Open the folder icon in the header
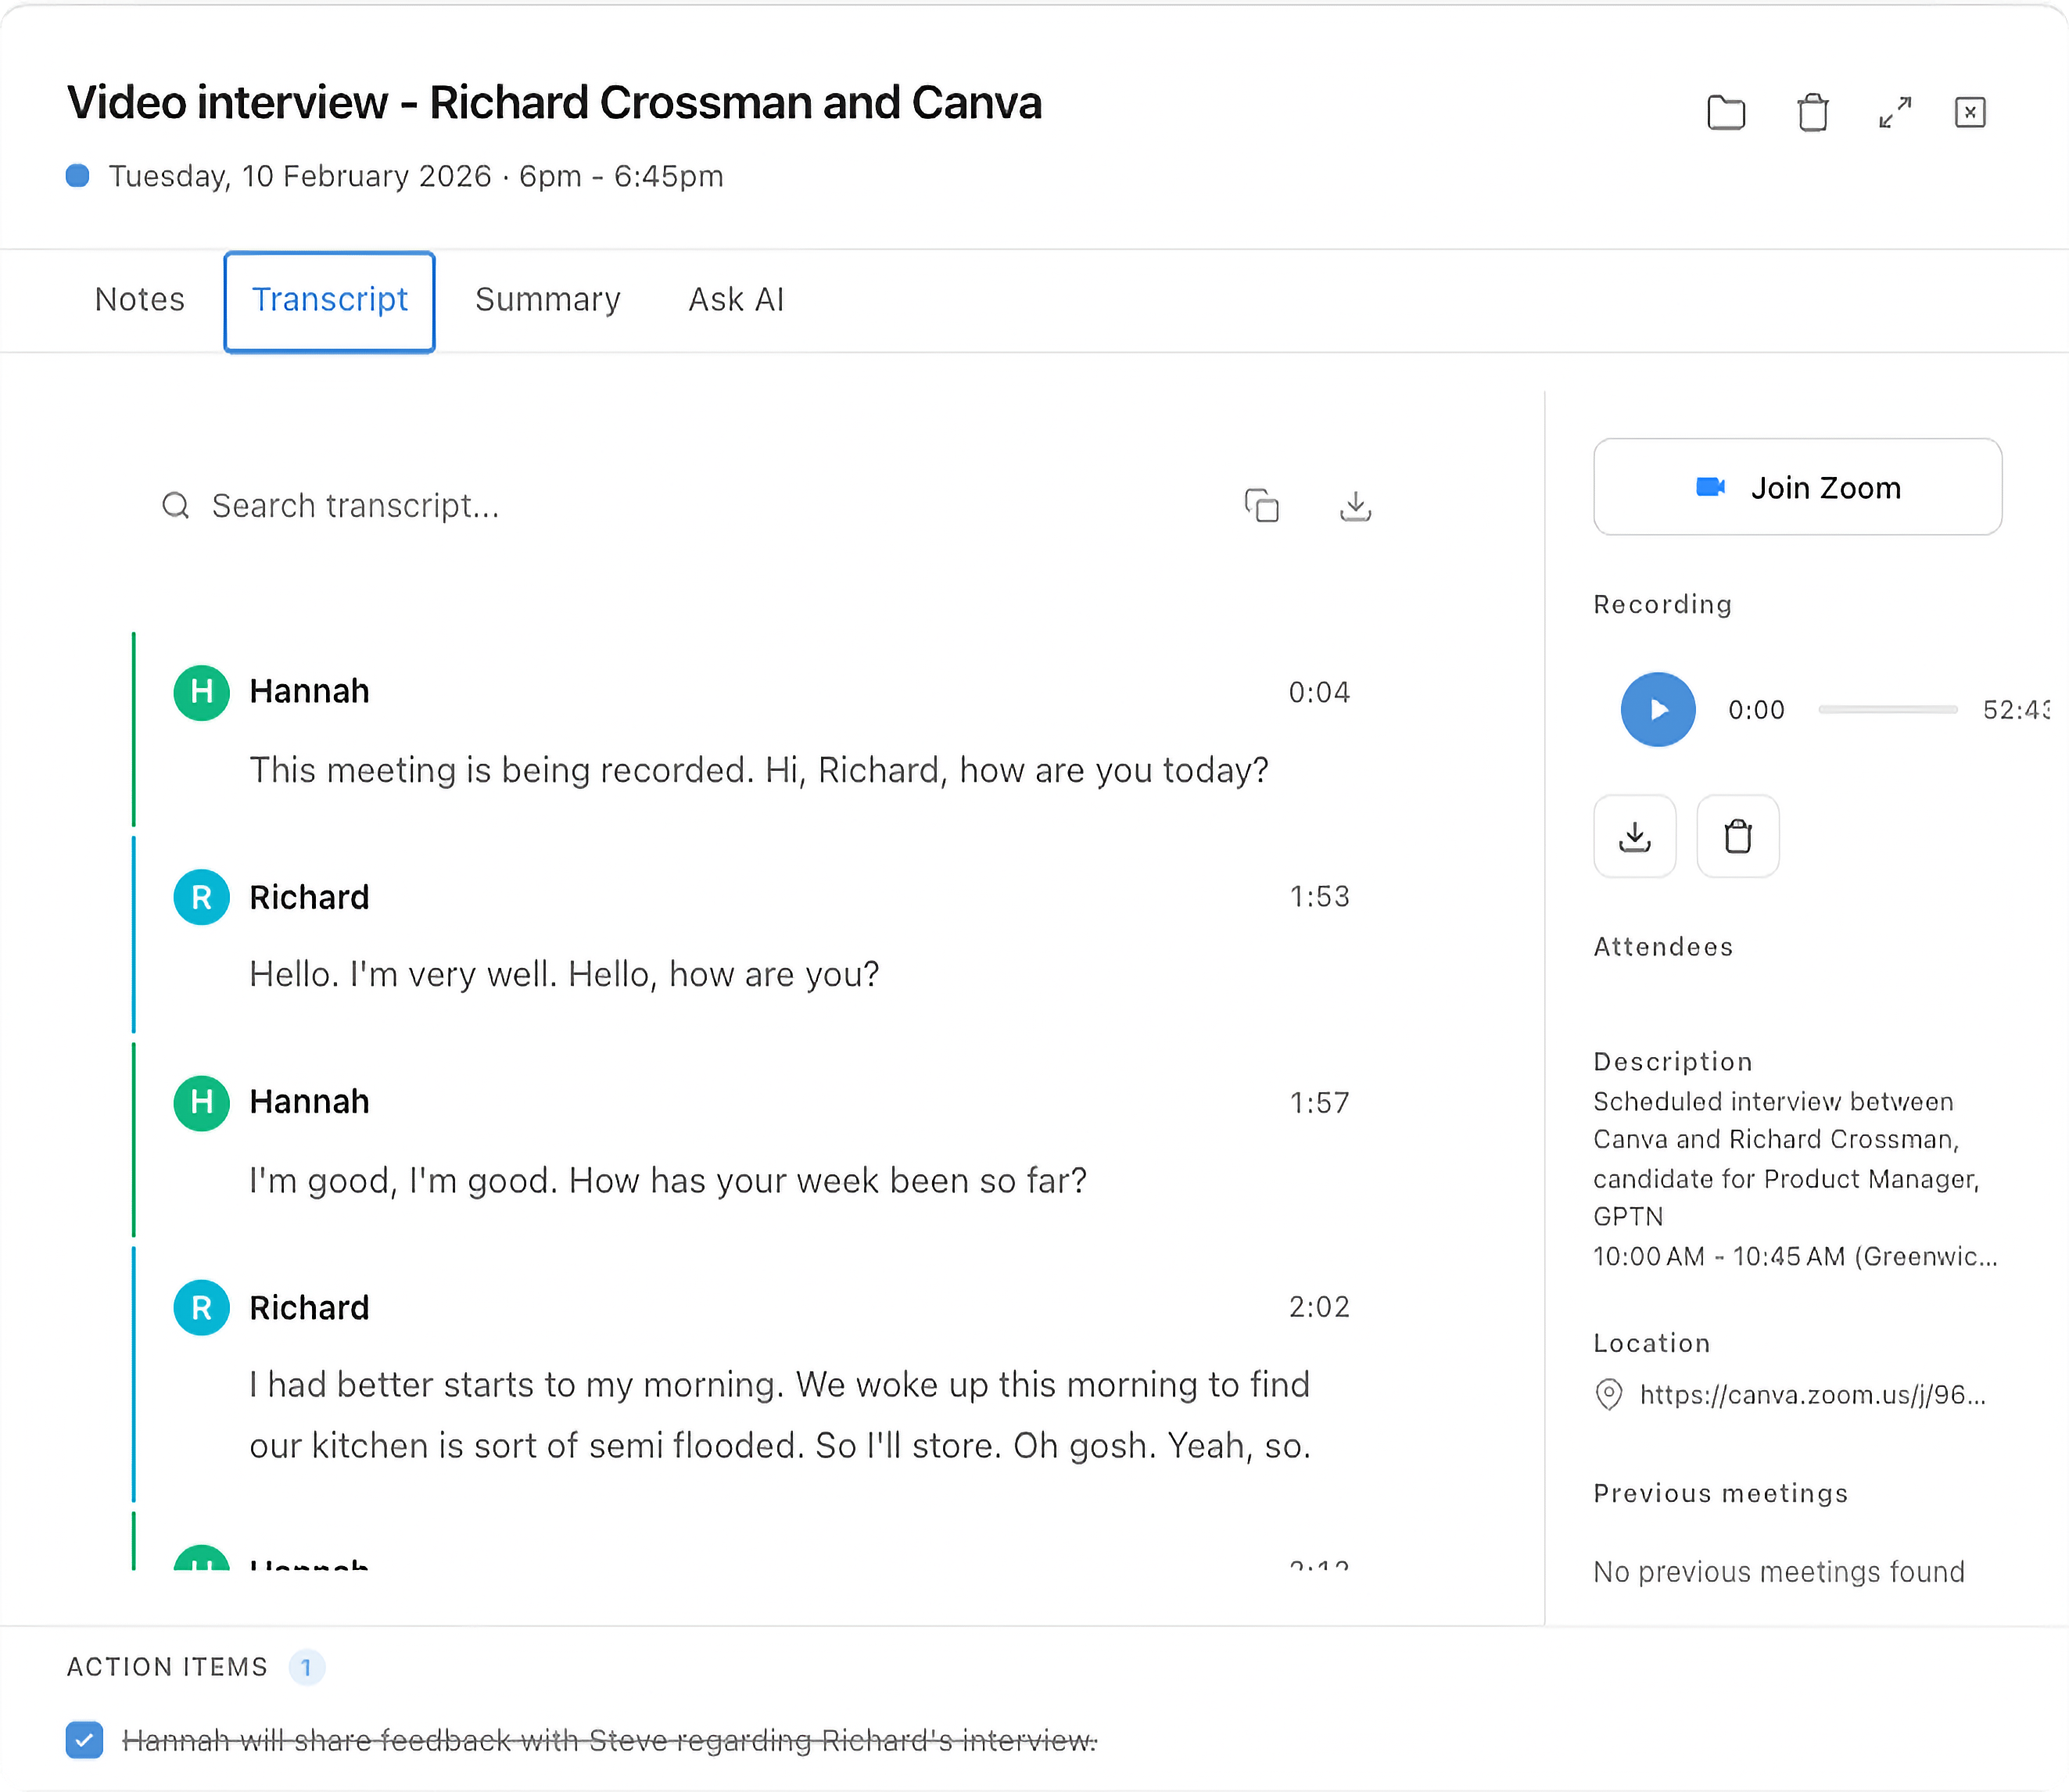 point(1727,112)
